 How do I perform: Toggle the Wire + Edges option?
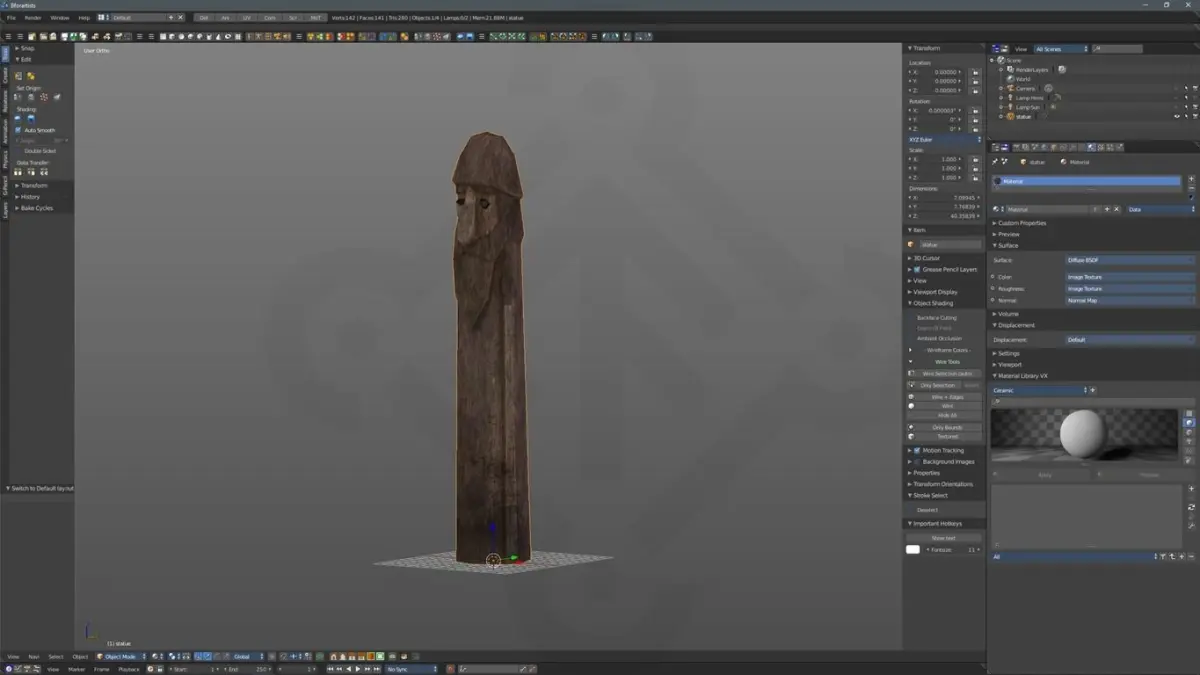tap(945, 397)
